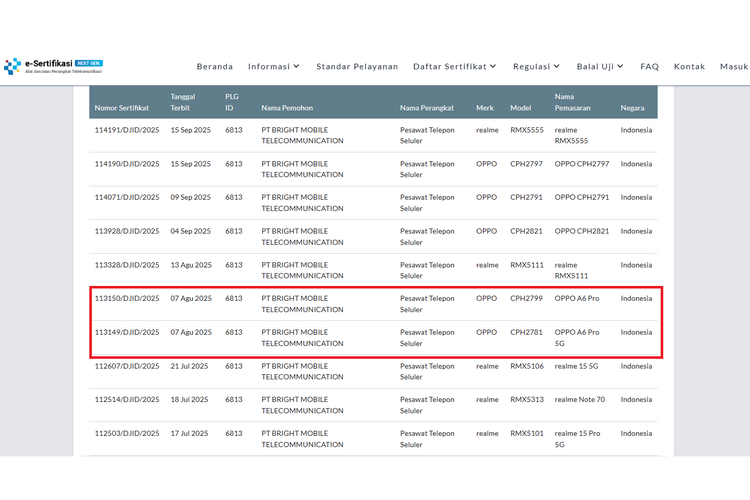Click marketing name OPPO CPH2821
This screenshot has width=750, height=500.
pyautogui.click(x=582, y=231)
